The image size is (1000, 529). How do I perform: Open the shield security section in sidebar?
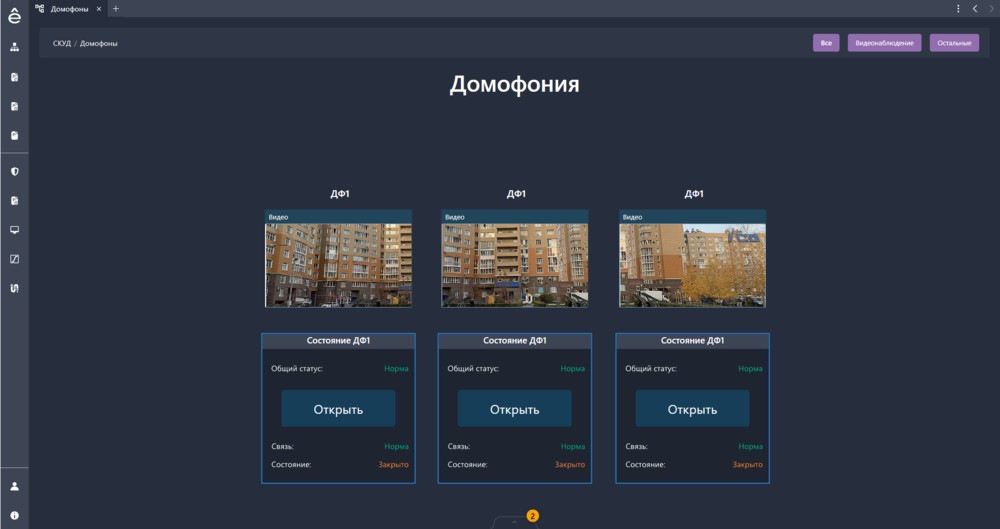[14, 171]
